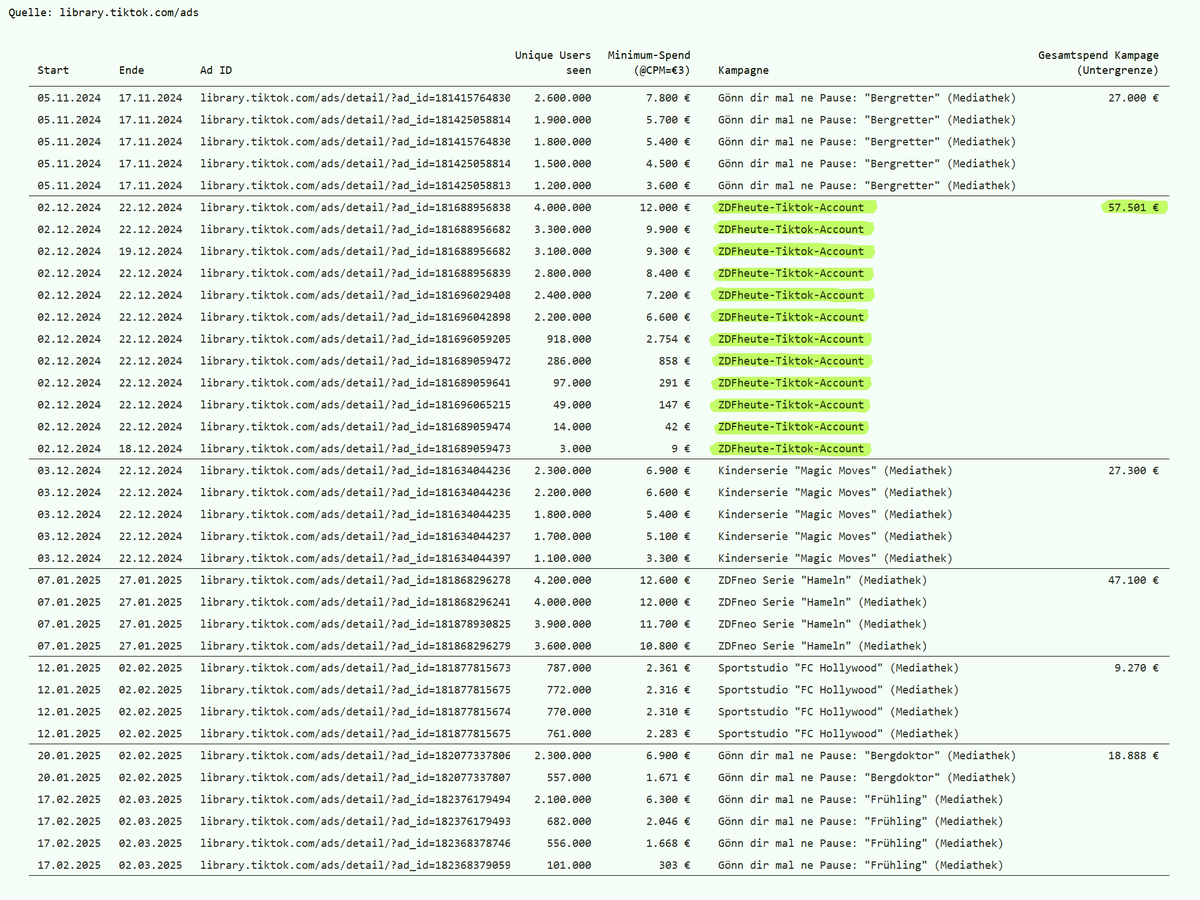
Task: Select the total spend value "27.300 €"
Action: 1134,471
